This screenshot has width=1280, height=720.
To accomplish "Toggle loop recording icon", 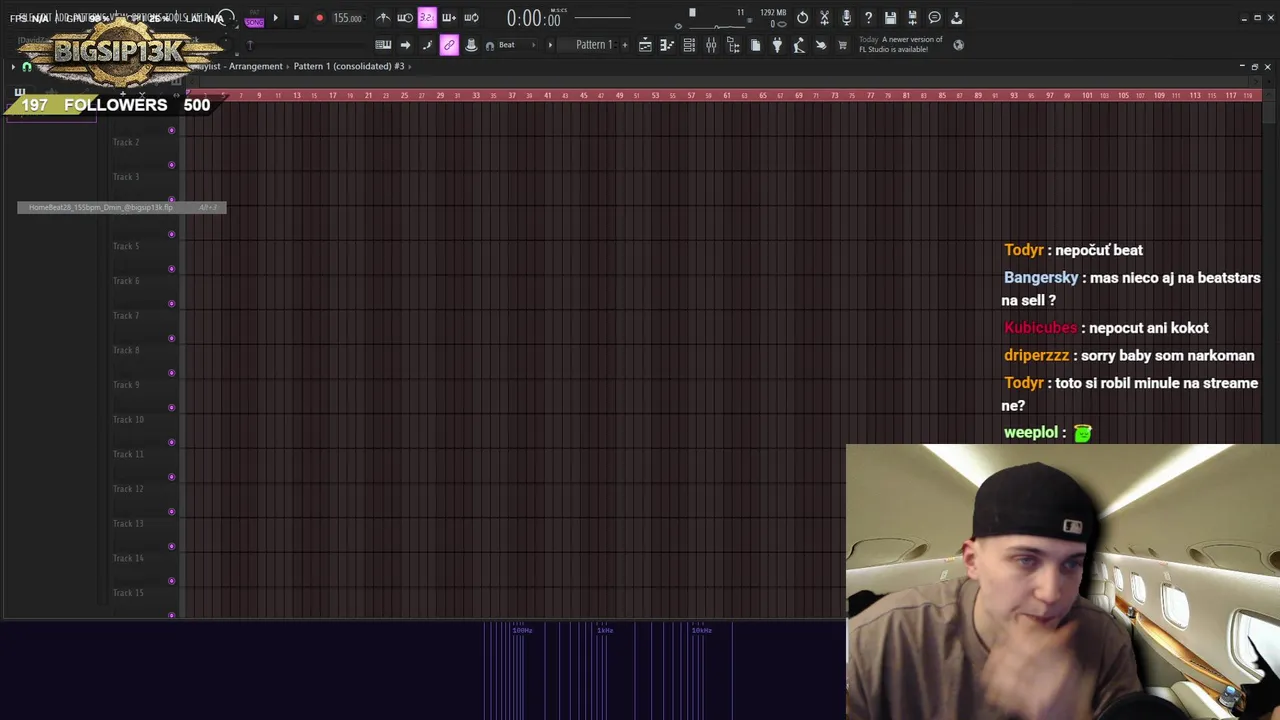I will point(471,18).
